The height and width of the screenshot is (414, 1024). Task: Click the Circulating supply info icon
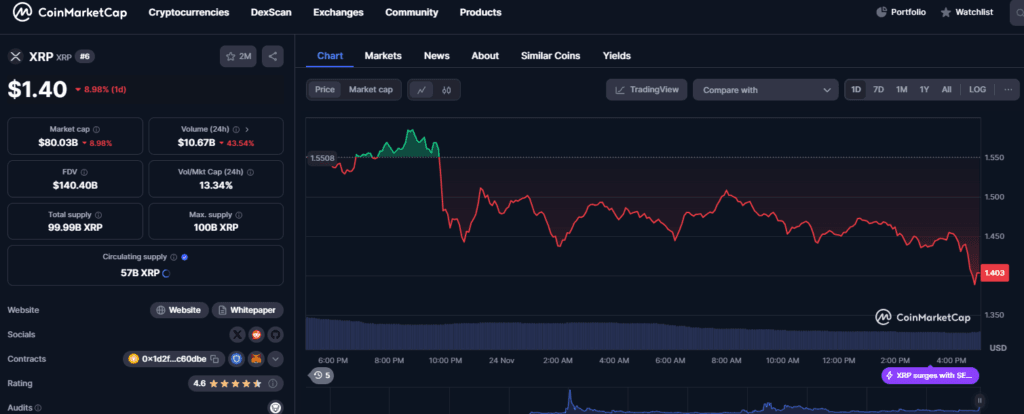tap(174, 257)
